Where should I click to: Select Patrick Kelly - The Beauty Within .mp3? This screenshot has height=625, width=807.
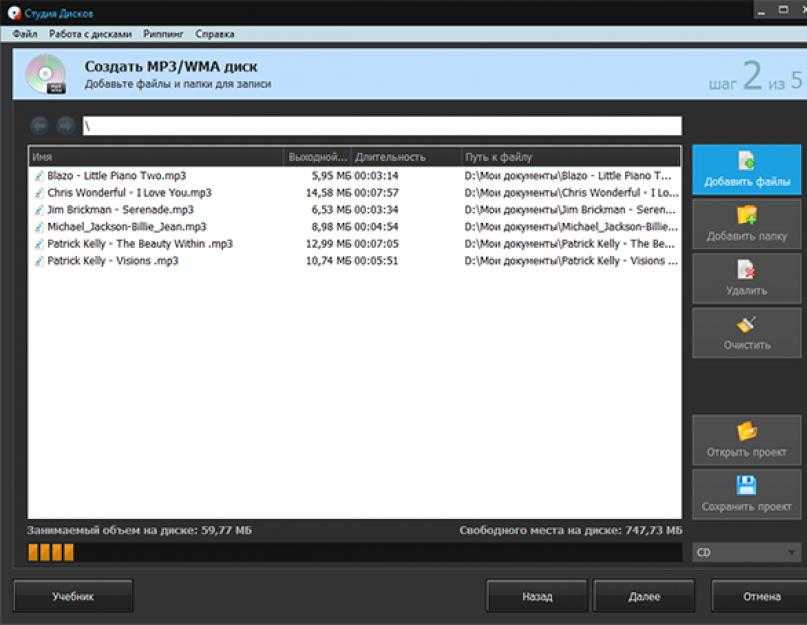[x=355, y=244]
